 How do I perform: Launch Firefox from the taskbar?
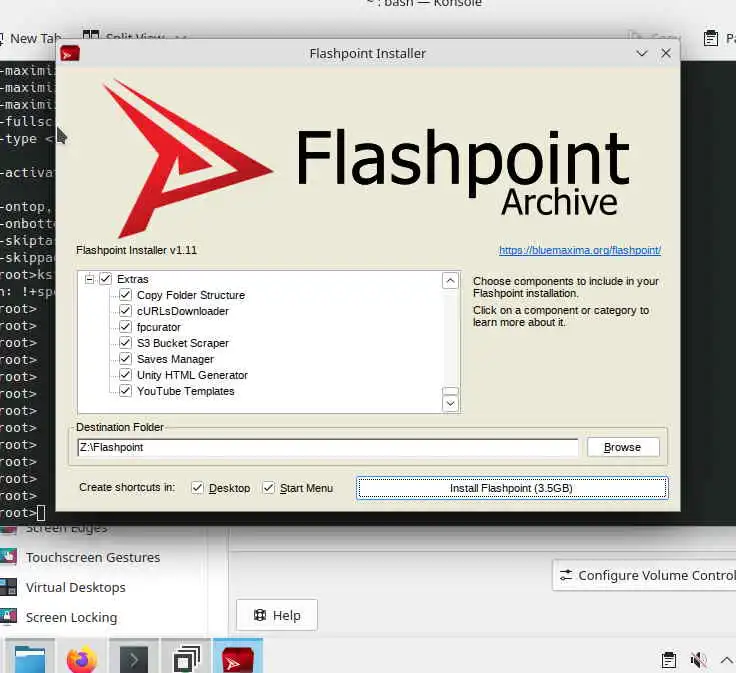[82, 659]
